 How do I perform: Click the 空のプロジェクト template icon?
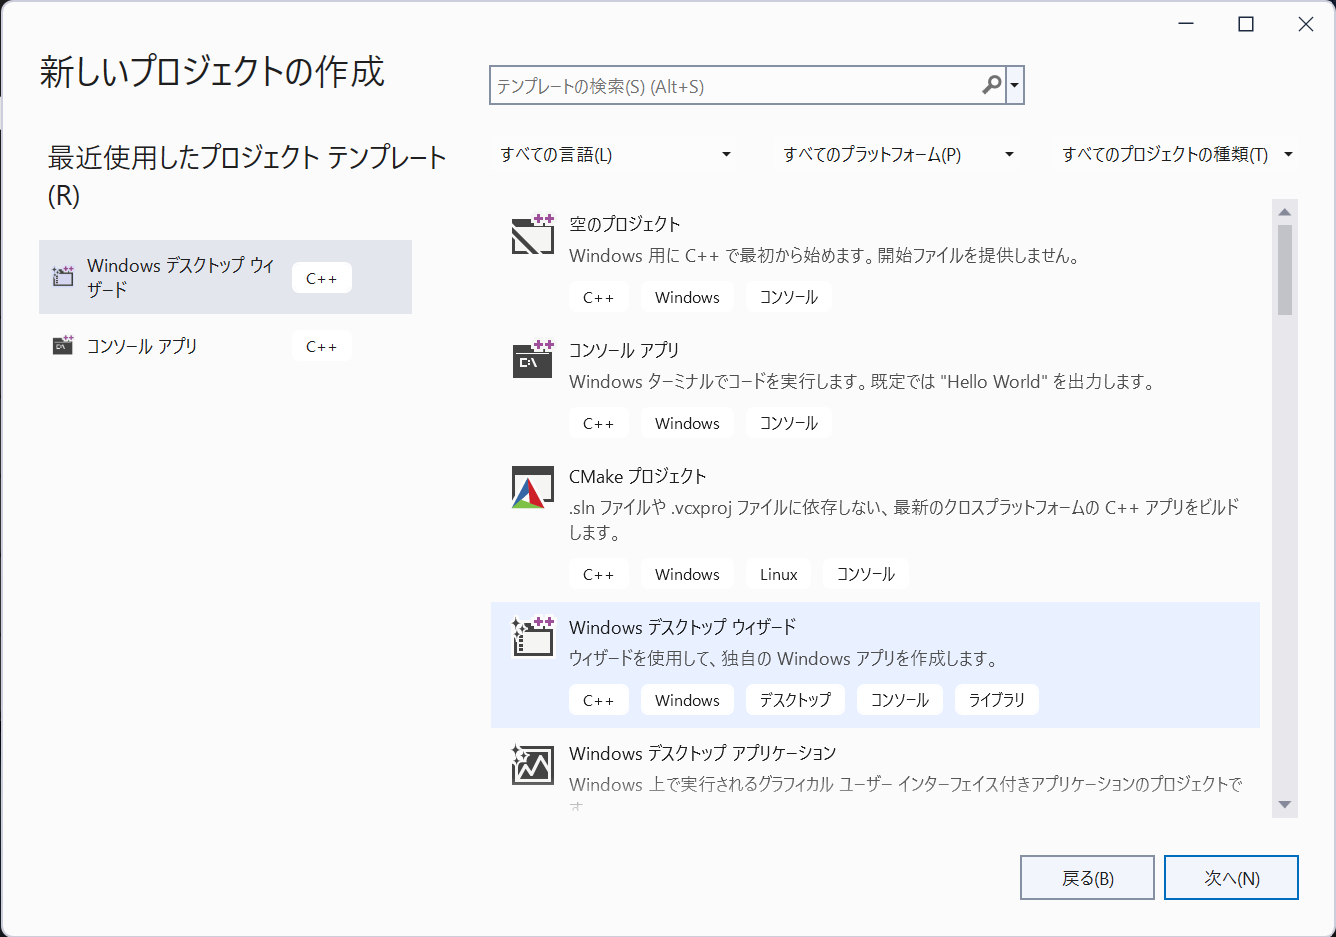[x=533, y=235]
